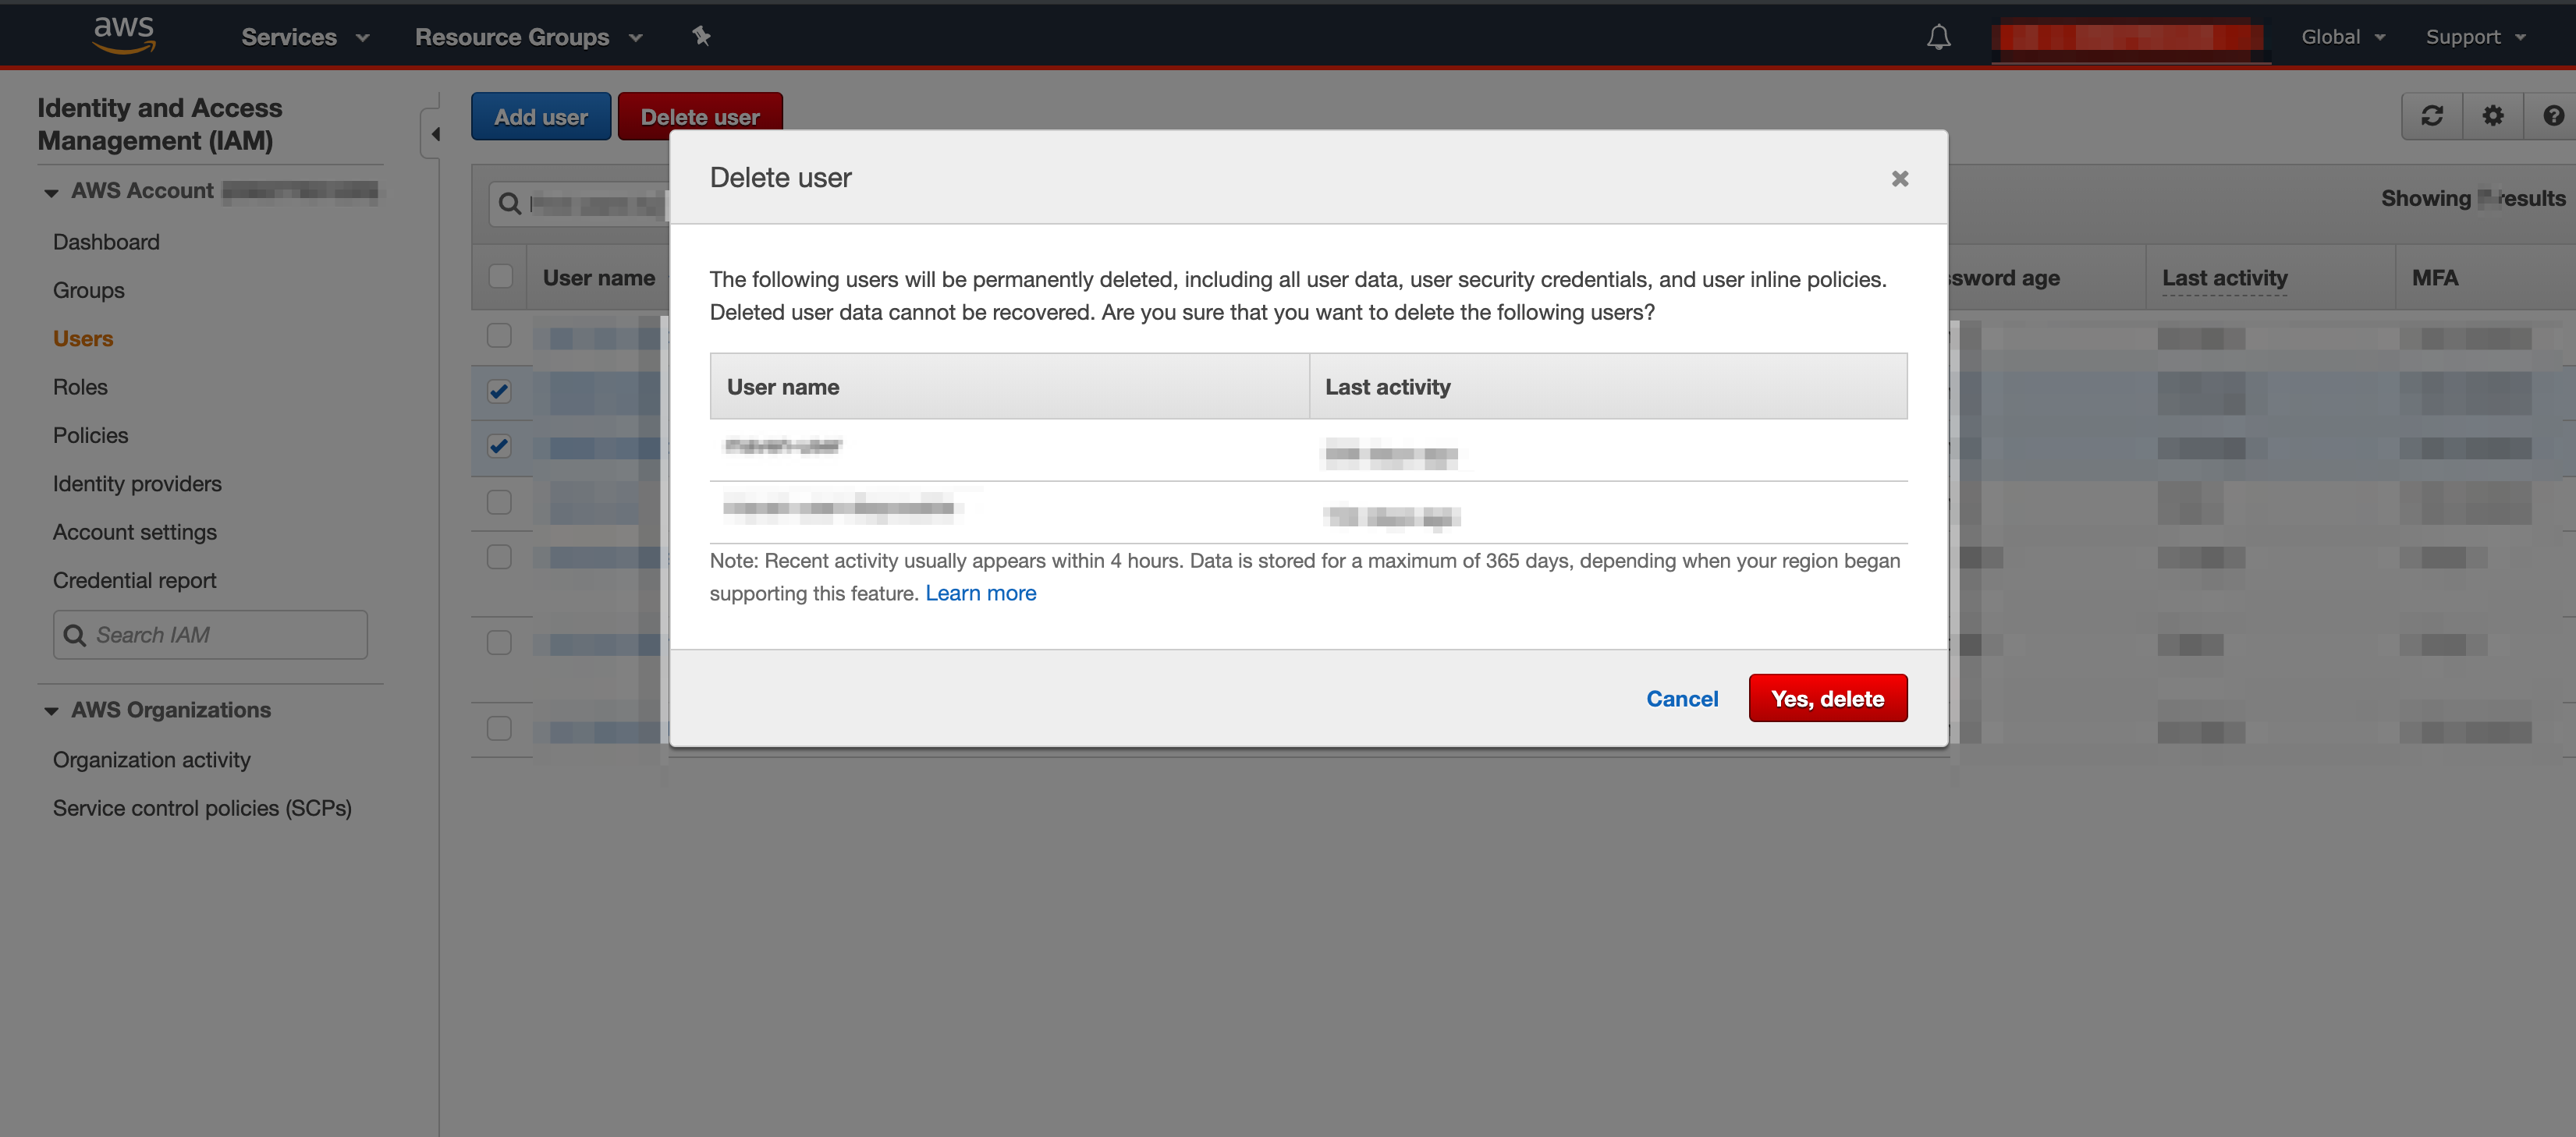Click the search magnifier in user filter
The image size is (2576, 1137).
click(509, 204)
